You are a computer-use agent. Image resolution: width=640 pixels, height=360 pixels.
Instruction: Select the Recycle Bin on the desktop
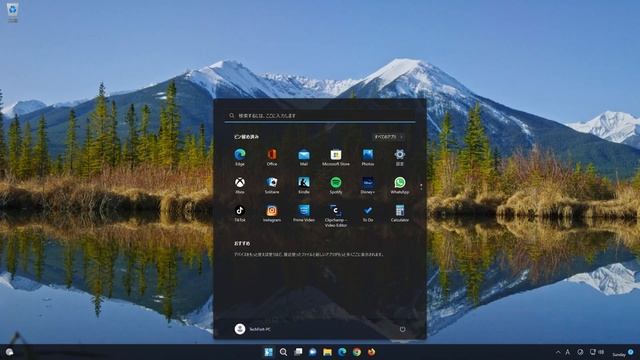13,12
